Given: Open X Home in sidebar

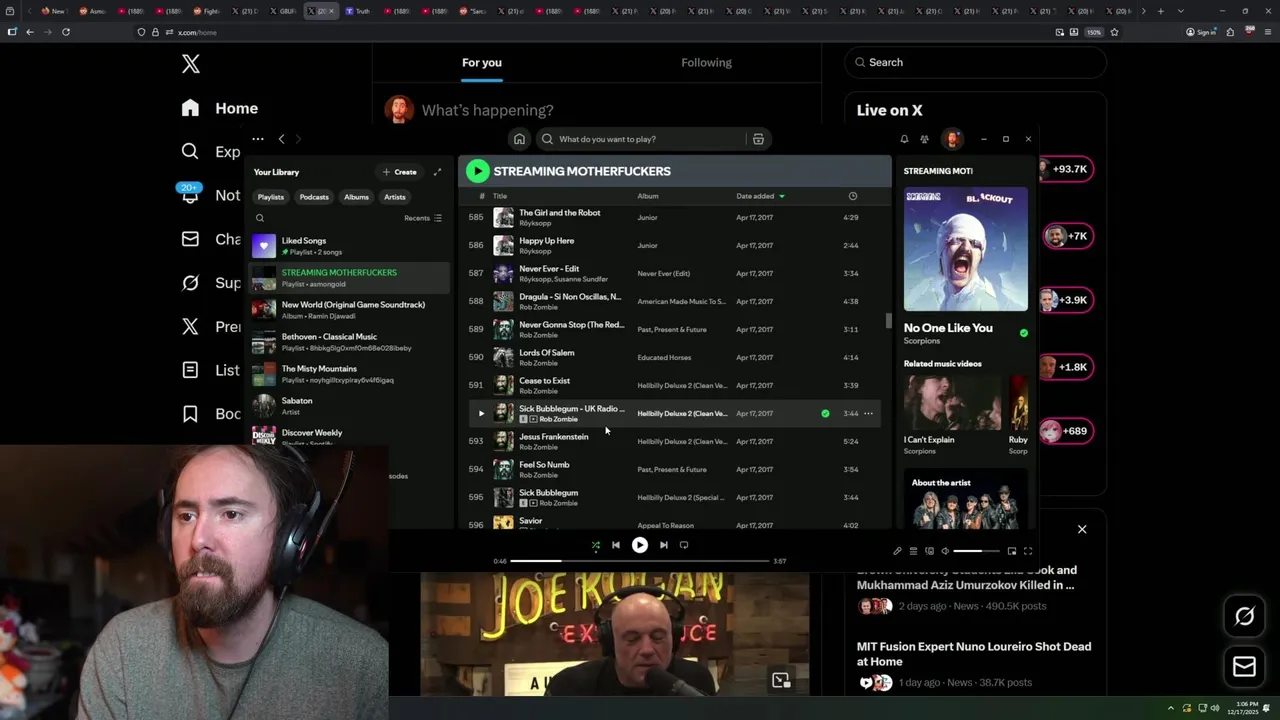Looking at the screenshot, I should tap(220, 108).
